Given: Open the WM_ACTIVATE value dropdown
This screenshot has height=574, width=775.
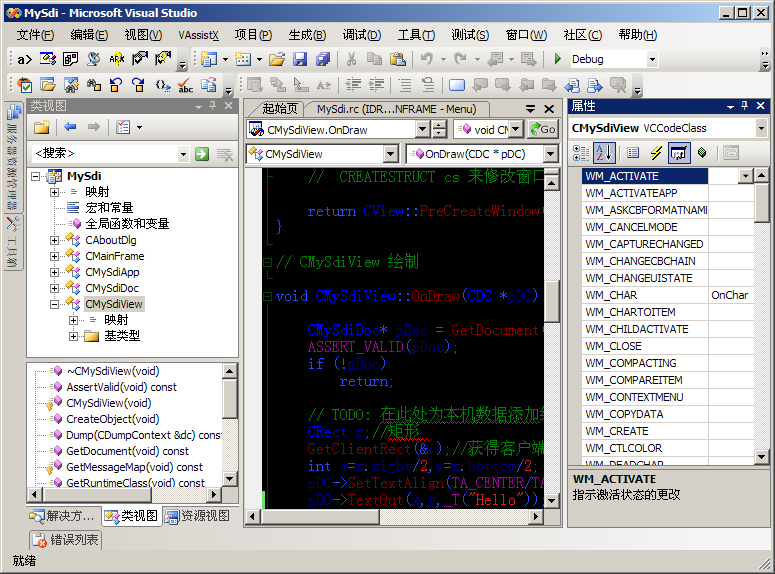Looking at the screenshot, I should pos(745,176).
